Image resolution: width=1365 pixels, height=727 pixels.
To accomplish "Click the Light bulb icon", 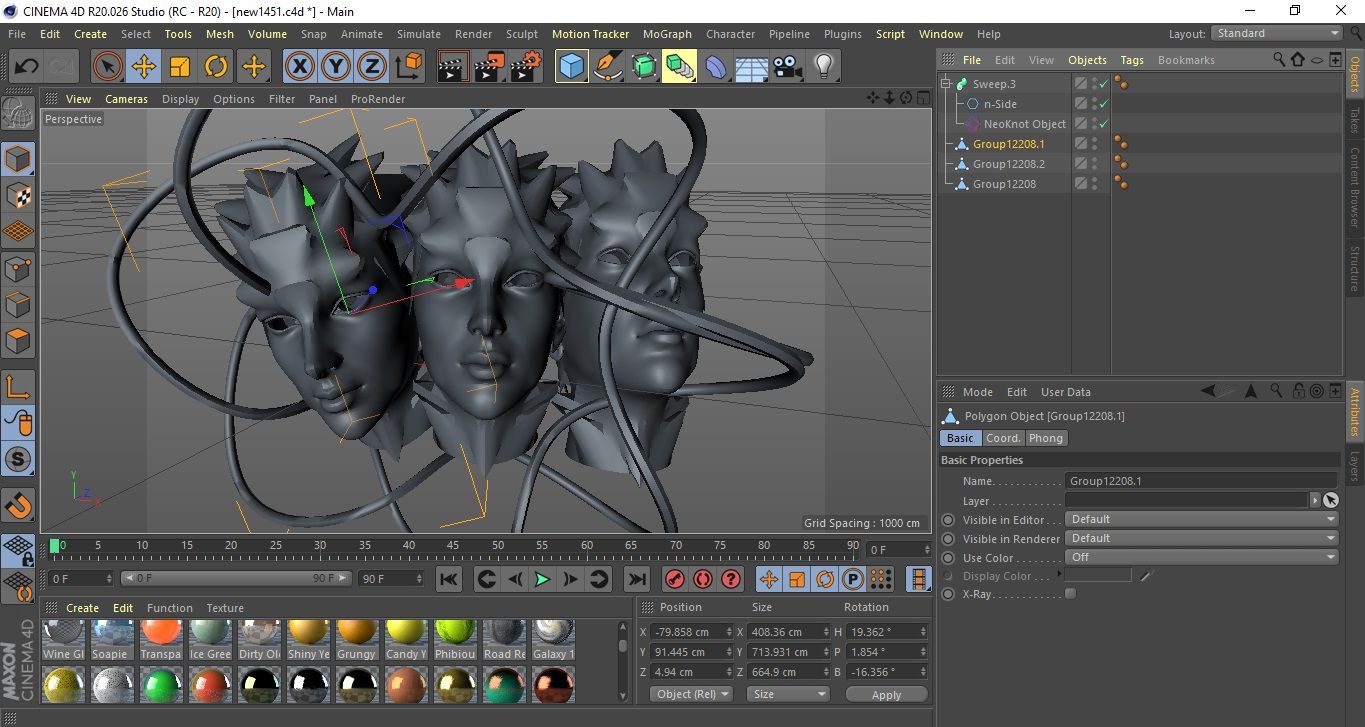I will tap(823, 67).
